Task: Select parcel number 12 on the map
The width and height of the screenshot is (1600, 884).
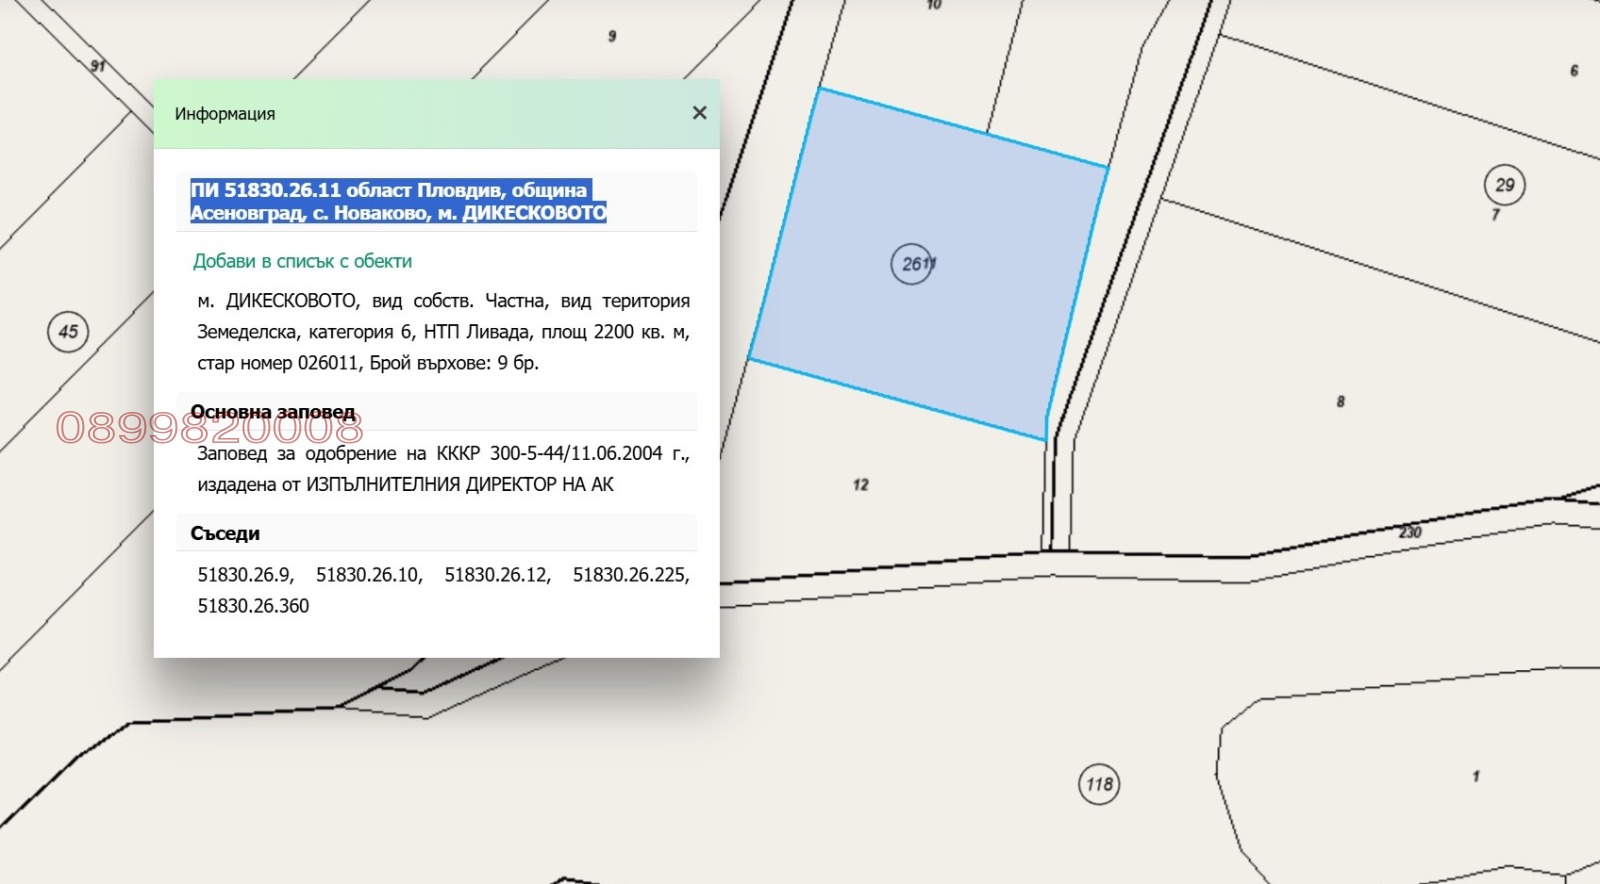Action: [861, 485]
